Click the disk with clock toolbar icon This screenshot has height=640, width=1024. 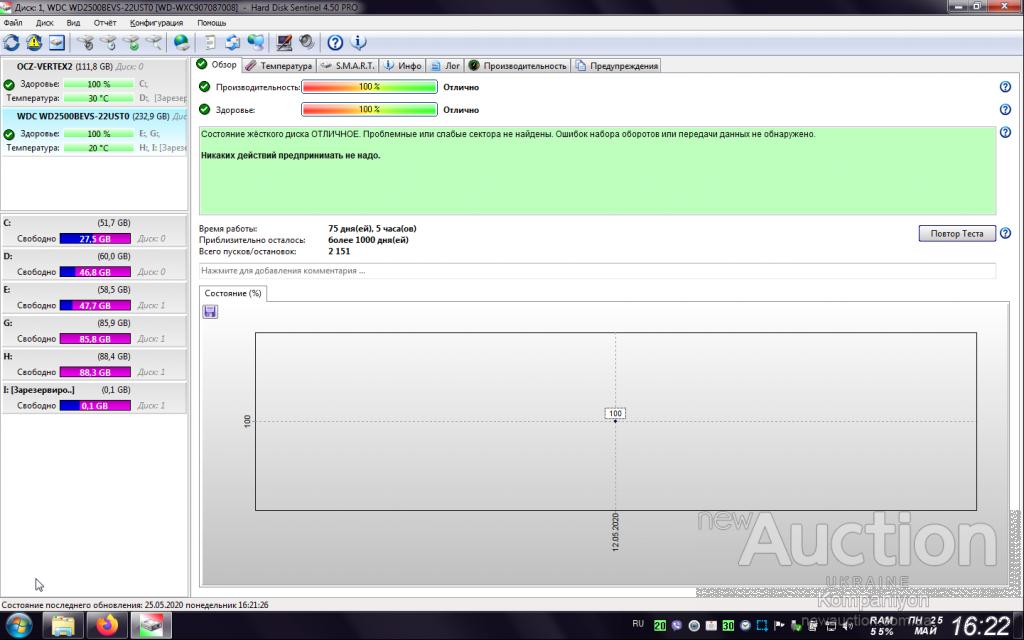(x=108, y=42)
